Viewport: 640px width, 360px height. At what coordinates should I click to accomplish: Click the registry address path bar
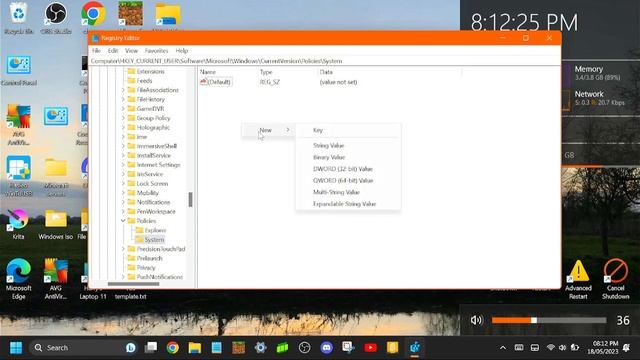[x=325, y=61]
